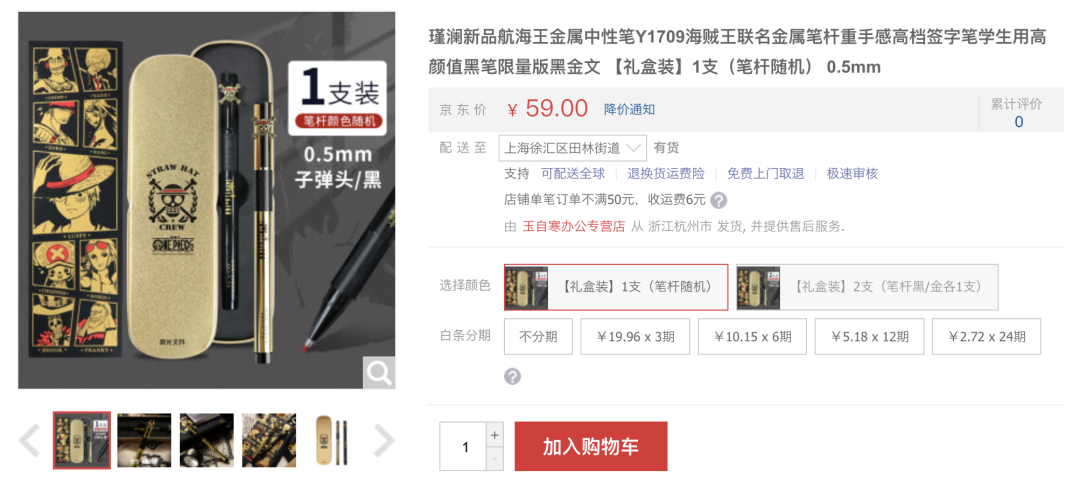
Task: Choose the 不分期 installment option
Action: tap(538, 337)
